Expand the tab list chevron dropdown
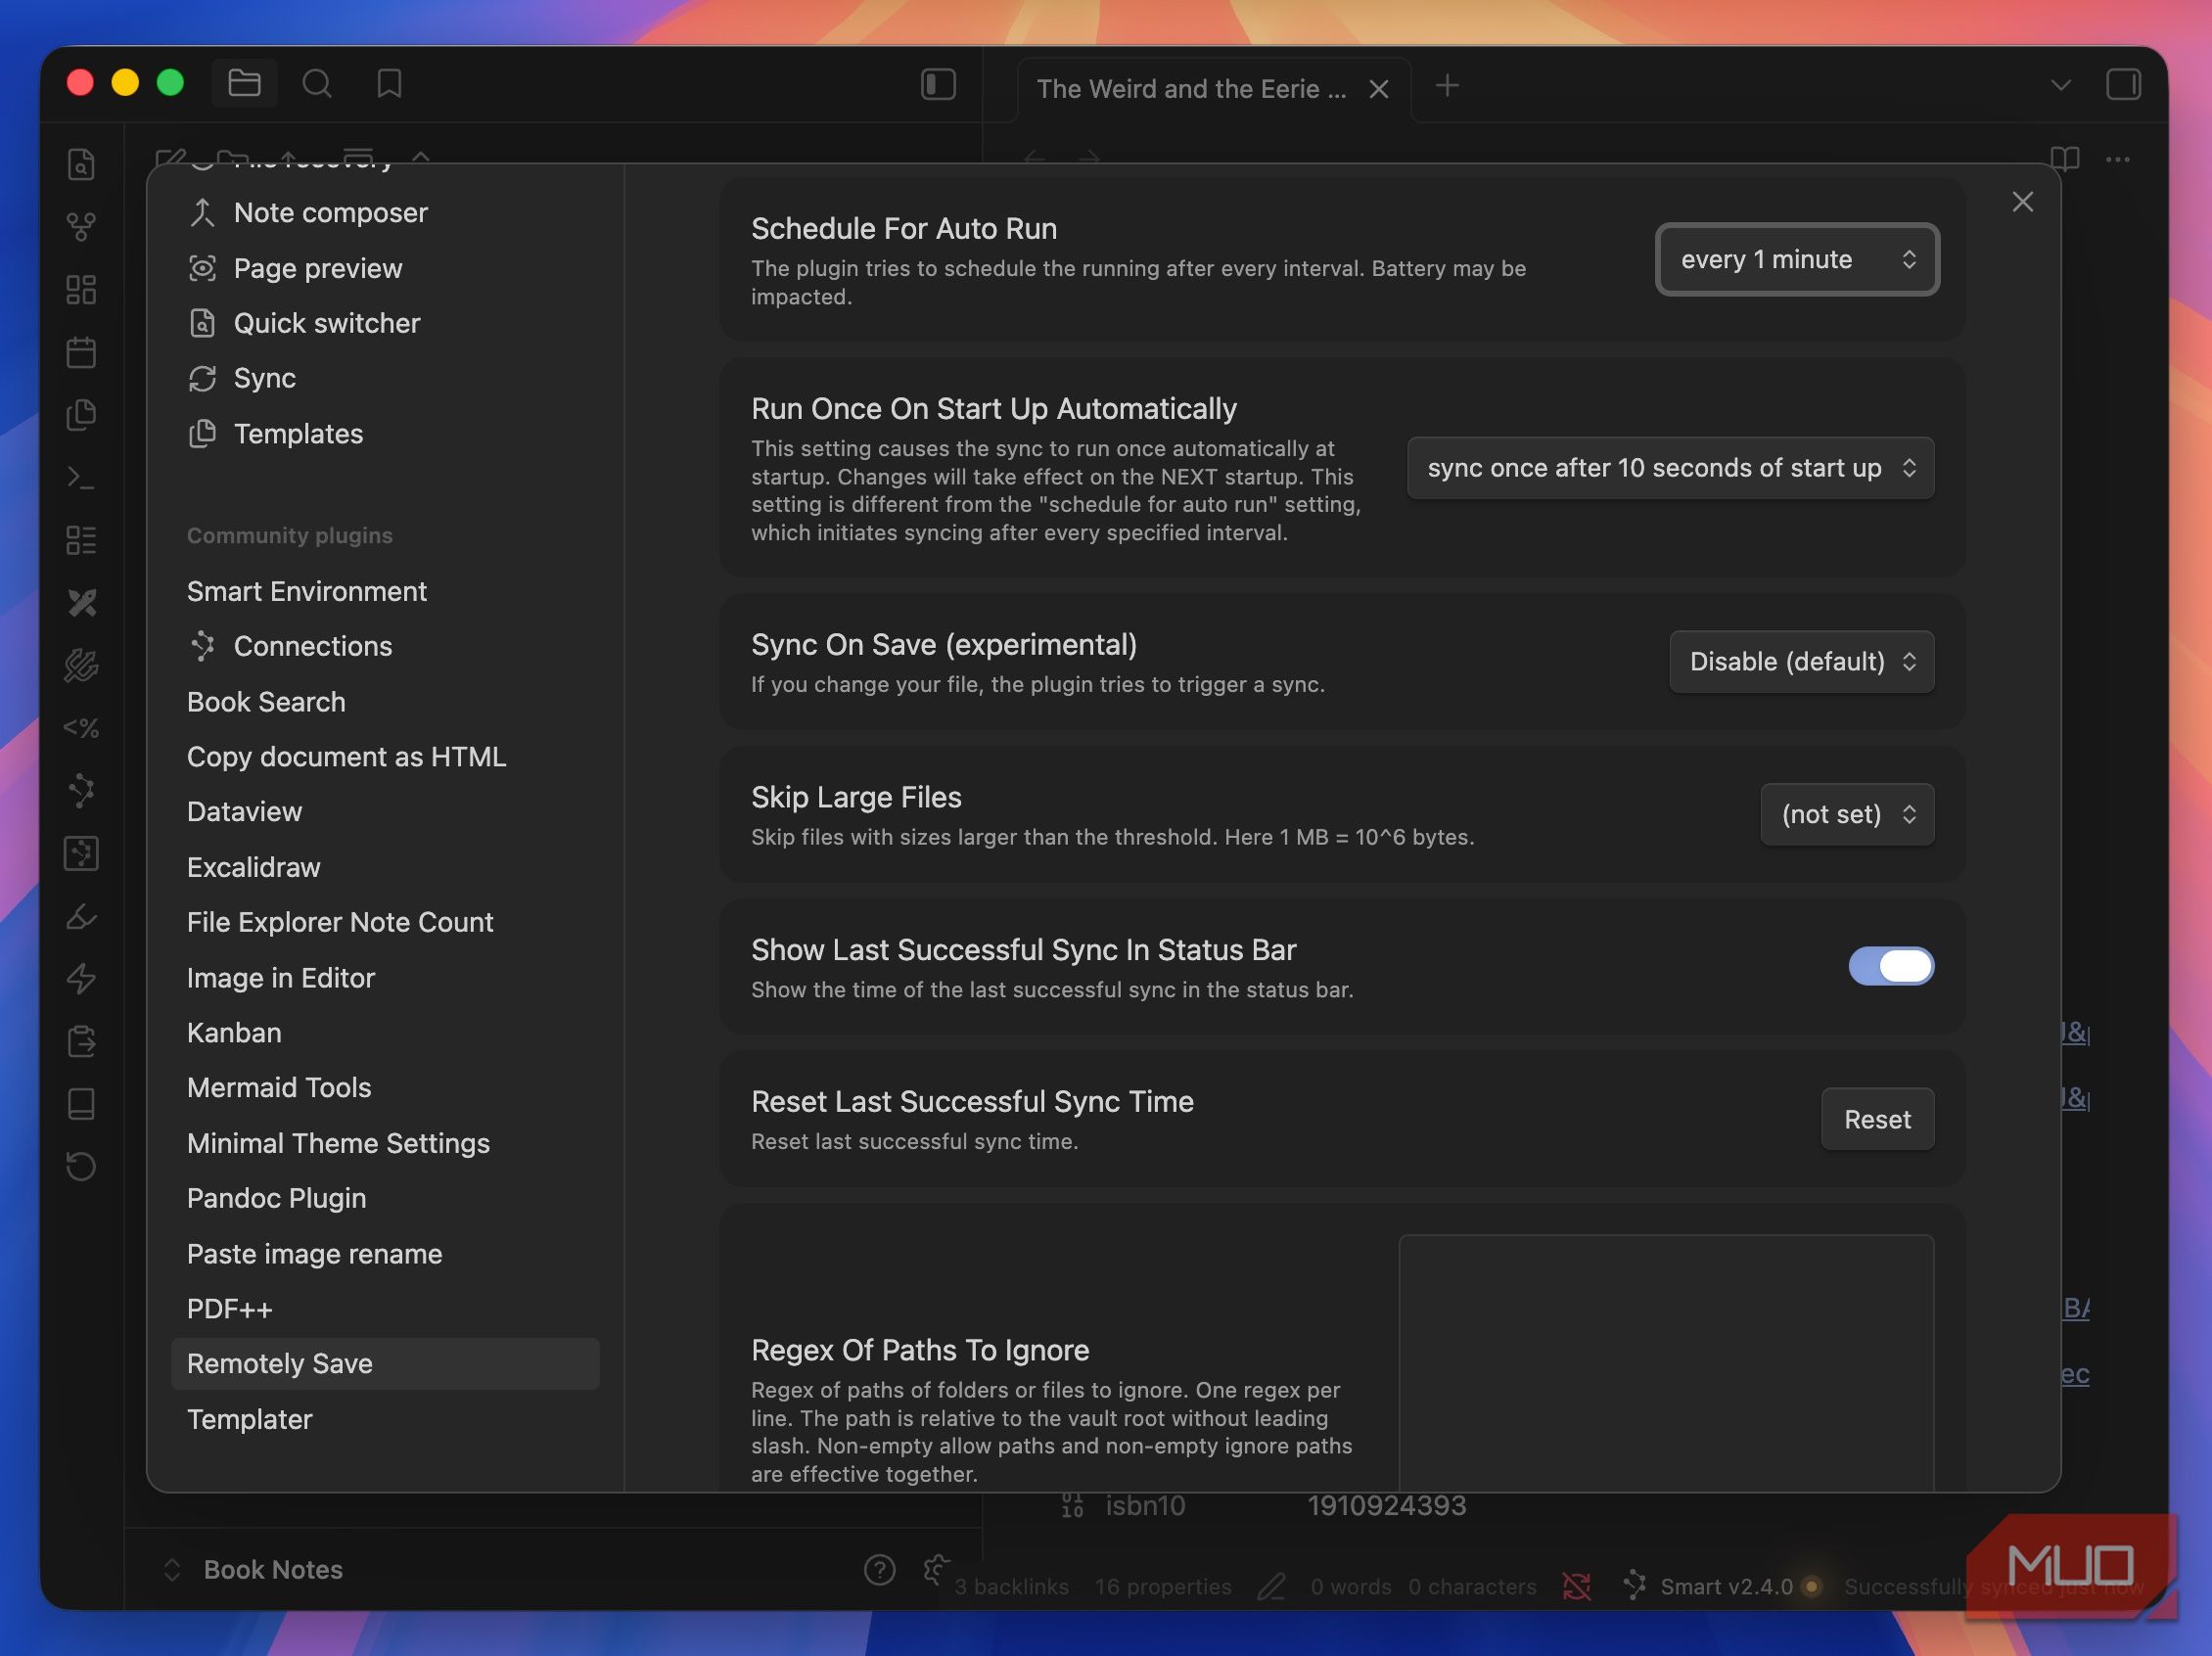 [2061, 85]
